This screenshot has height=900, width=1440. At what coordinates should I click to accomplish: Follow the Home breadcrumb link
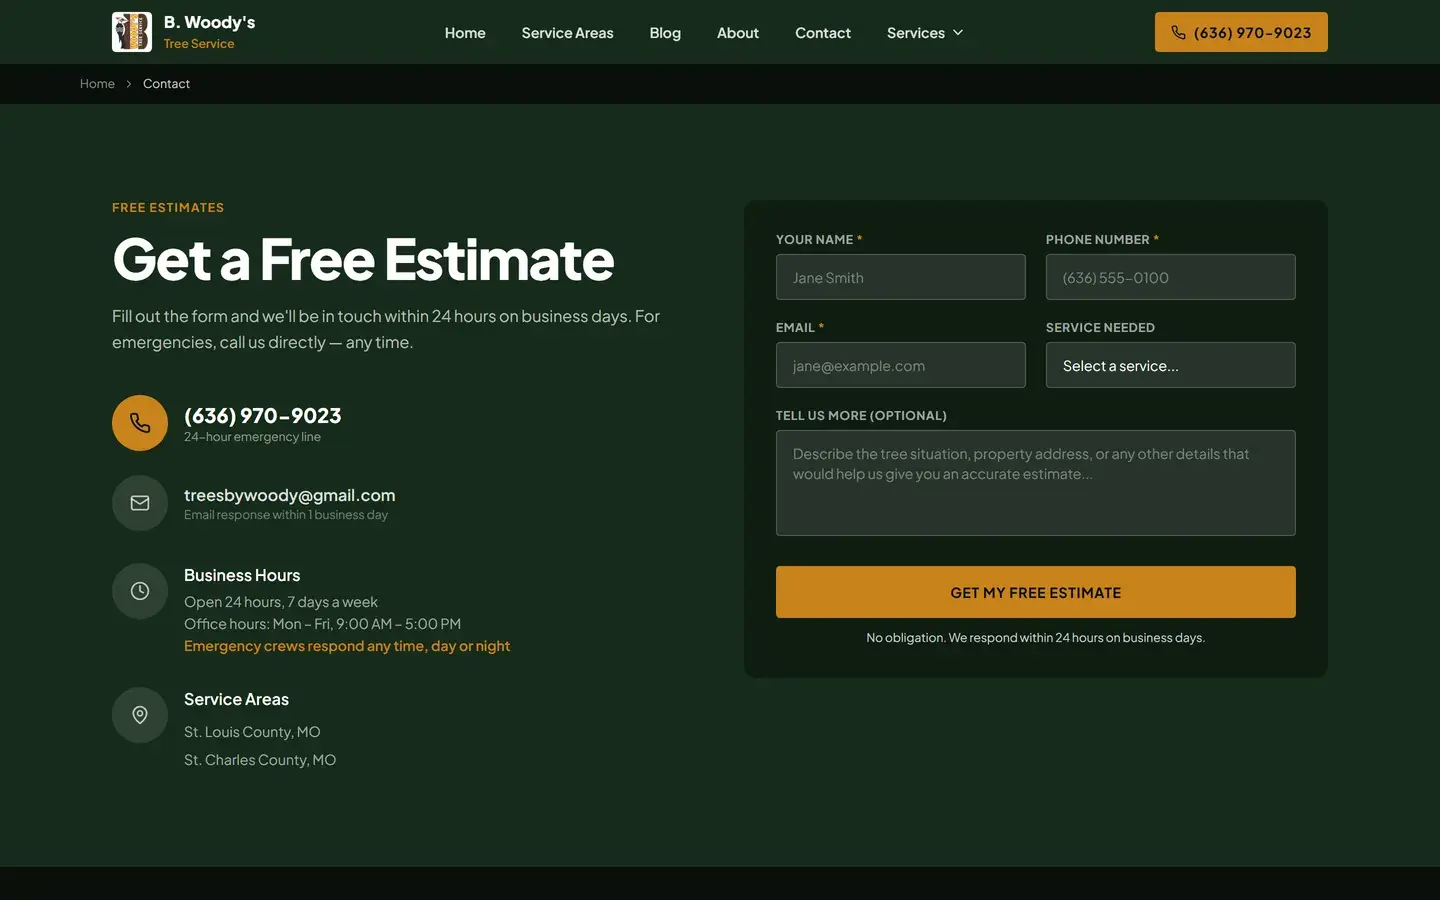97,84
